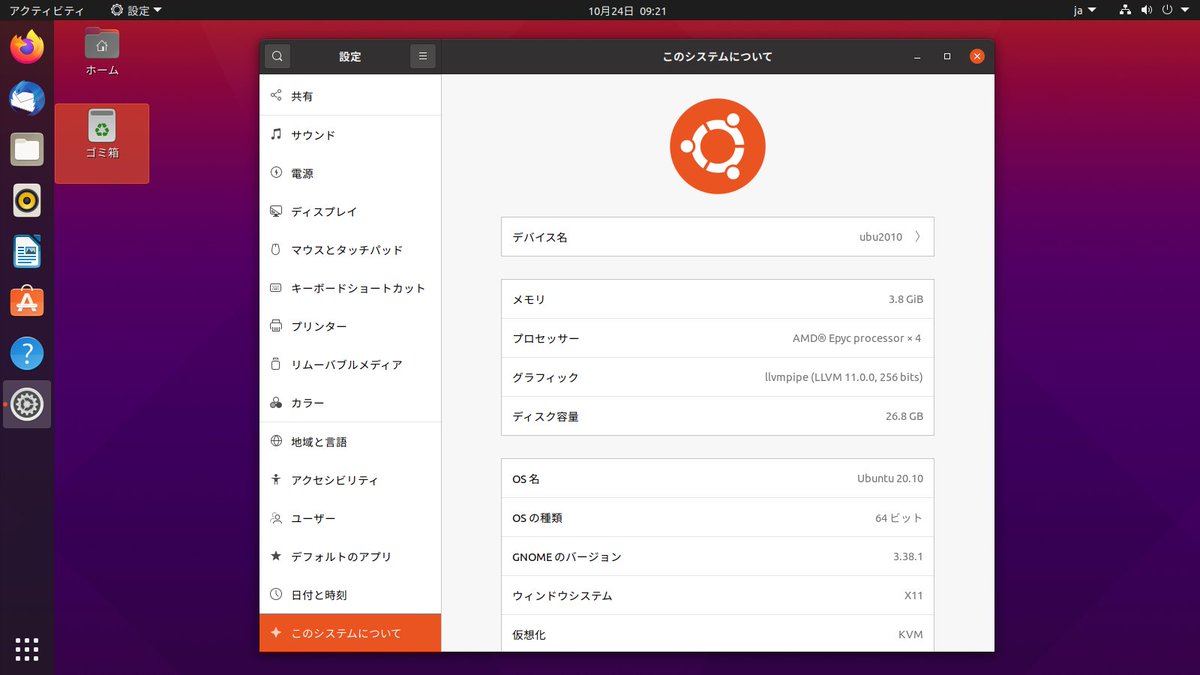Screen dimensions: 1200x675
Task: Click the プリンター printer icon
Action: click(x=276, y=326)
